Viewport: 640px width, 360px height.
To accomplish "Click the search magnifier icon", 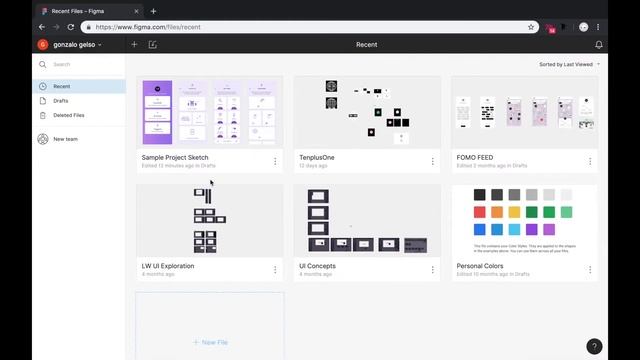I will [x=42, y=64].
